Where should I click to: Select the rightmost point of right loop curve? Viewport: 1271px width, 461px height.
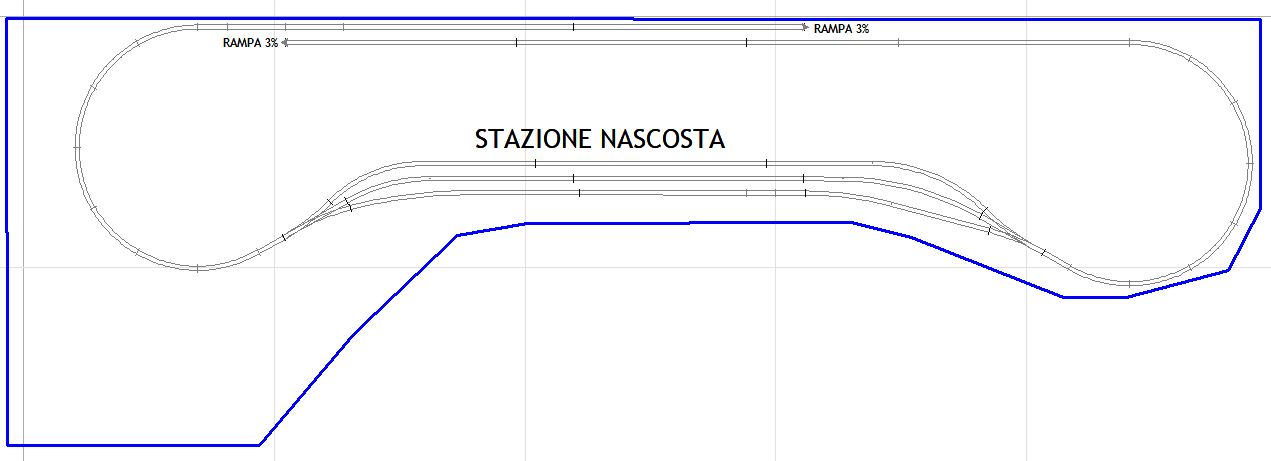coord(1250,160)
